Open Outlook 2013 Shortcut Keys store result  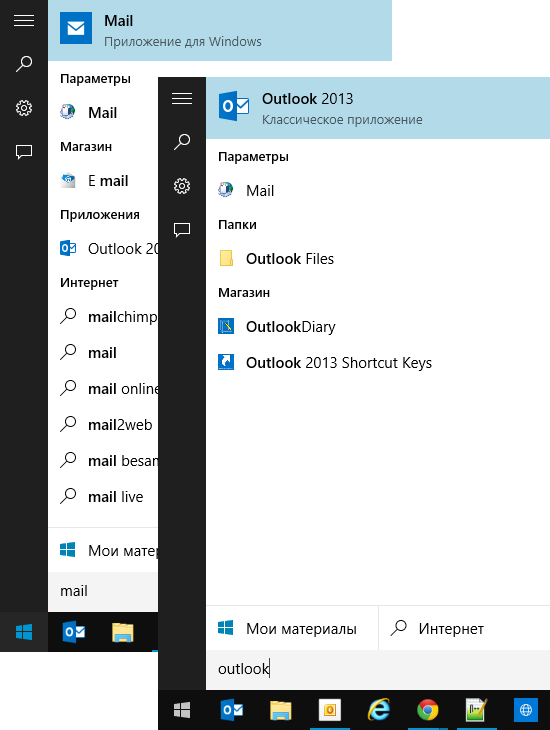coord(378,362)
